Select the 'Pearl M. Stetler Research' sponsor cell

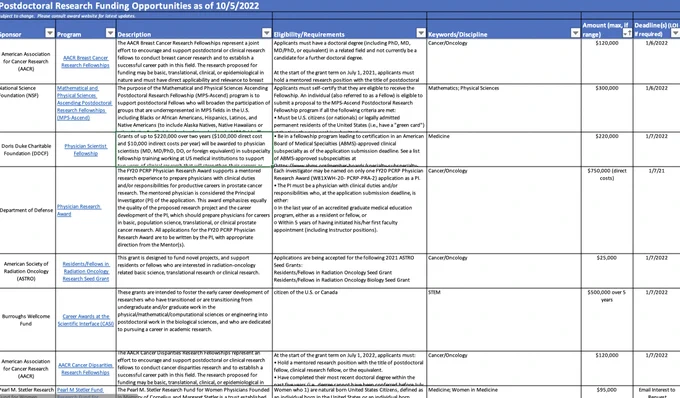[x=27, y=392]
